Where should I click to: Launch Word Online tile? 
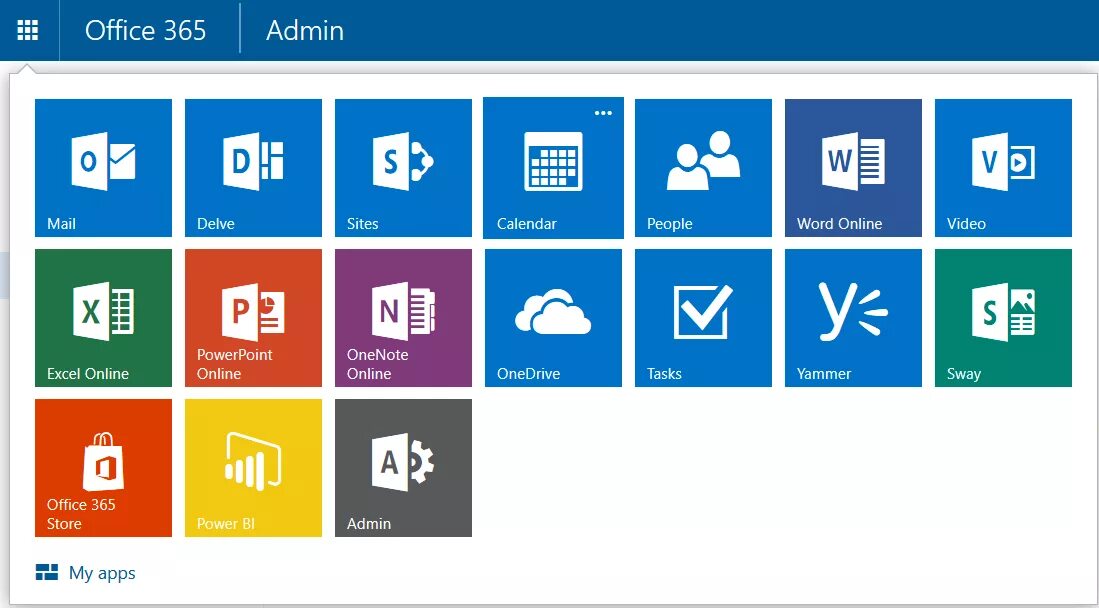(x=853, y=168)
